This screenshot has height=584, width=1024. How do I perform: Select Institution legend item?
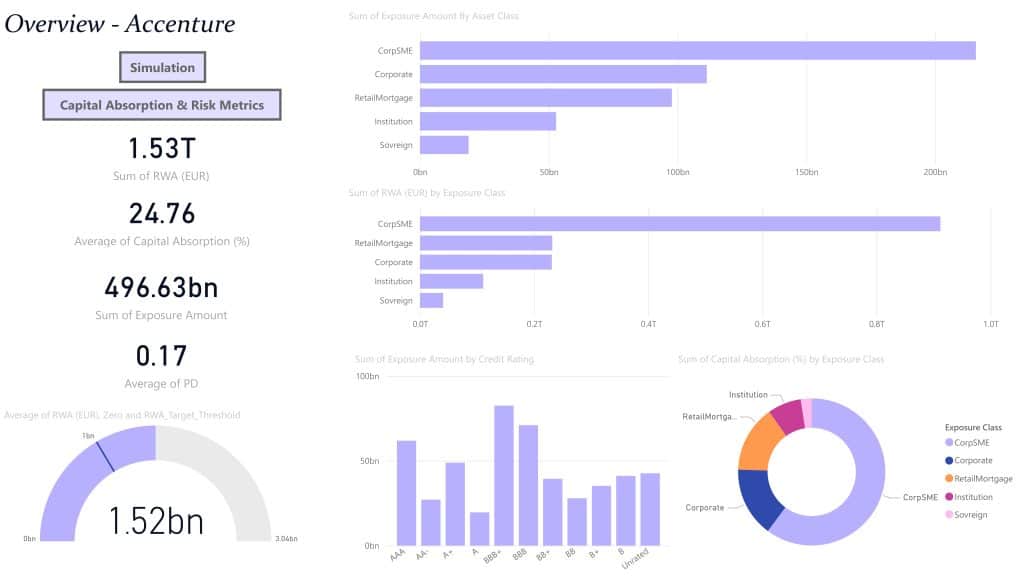coord(969,497)
